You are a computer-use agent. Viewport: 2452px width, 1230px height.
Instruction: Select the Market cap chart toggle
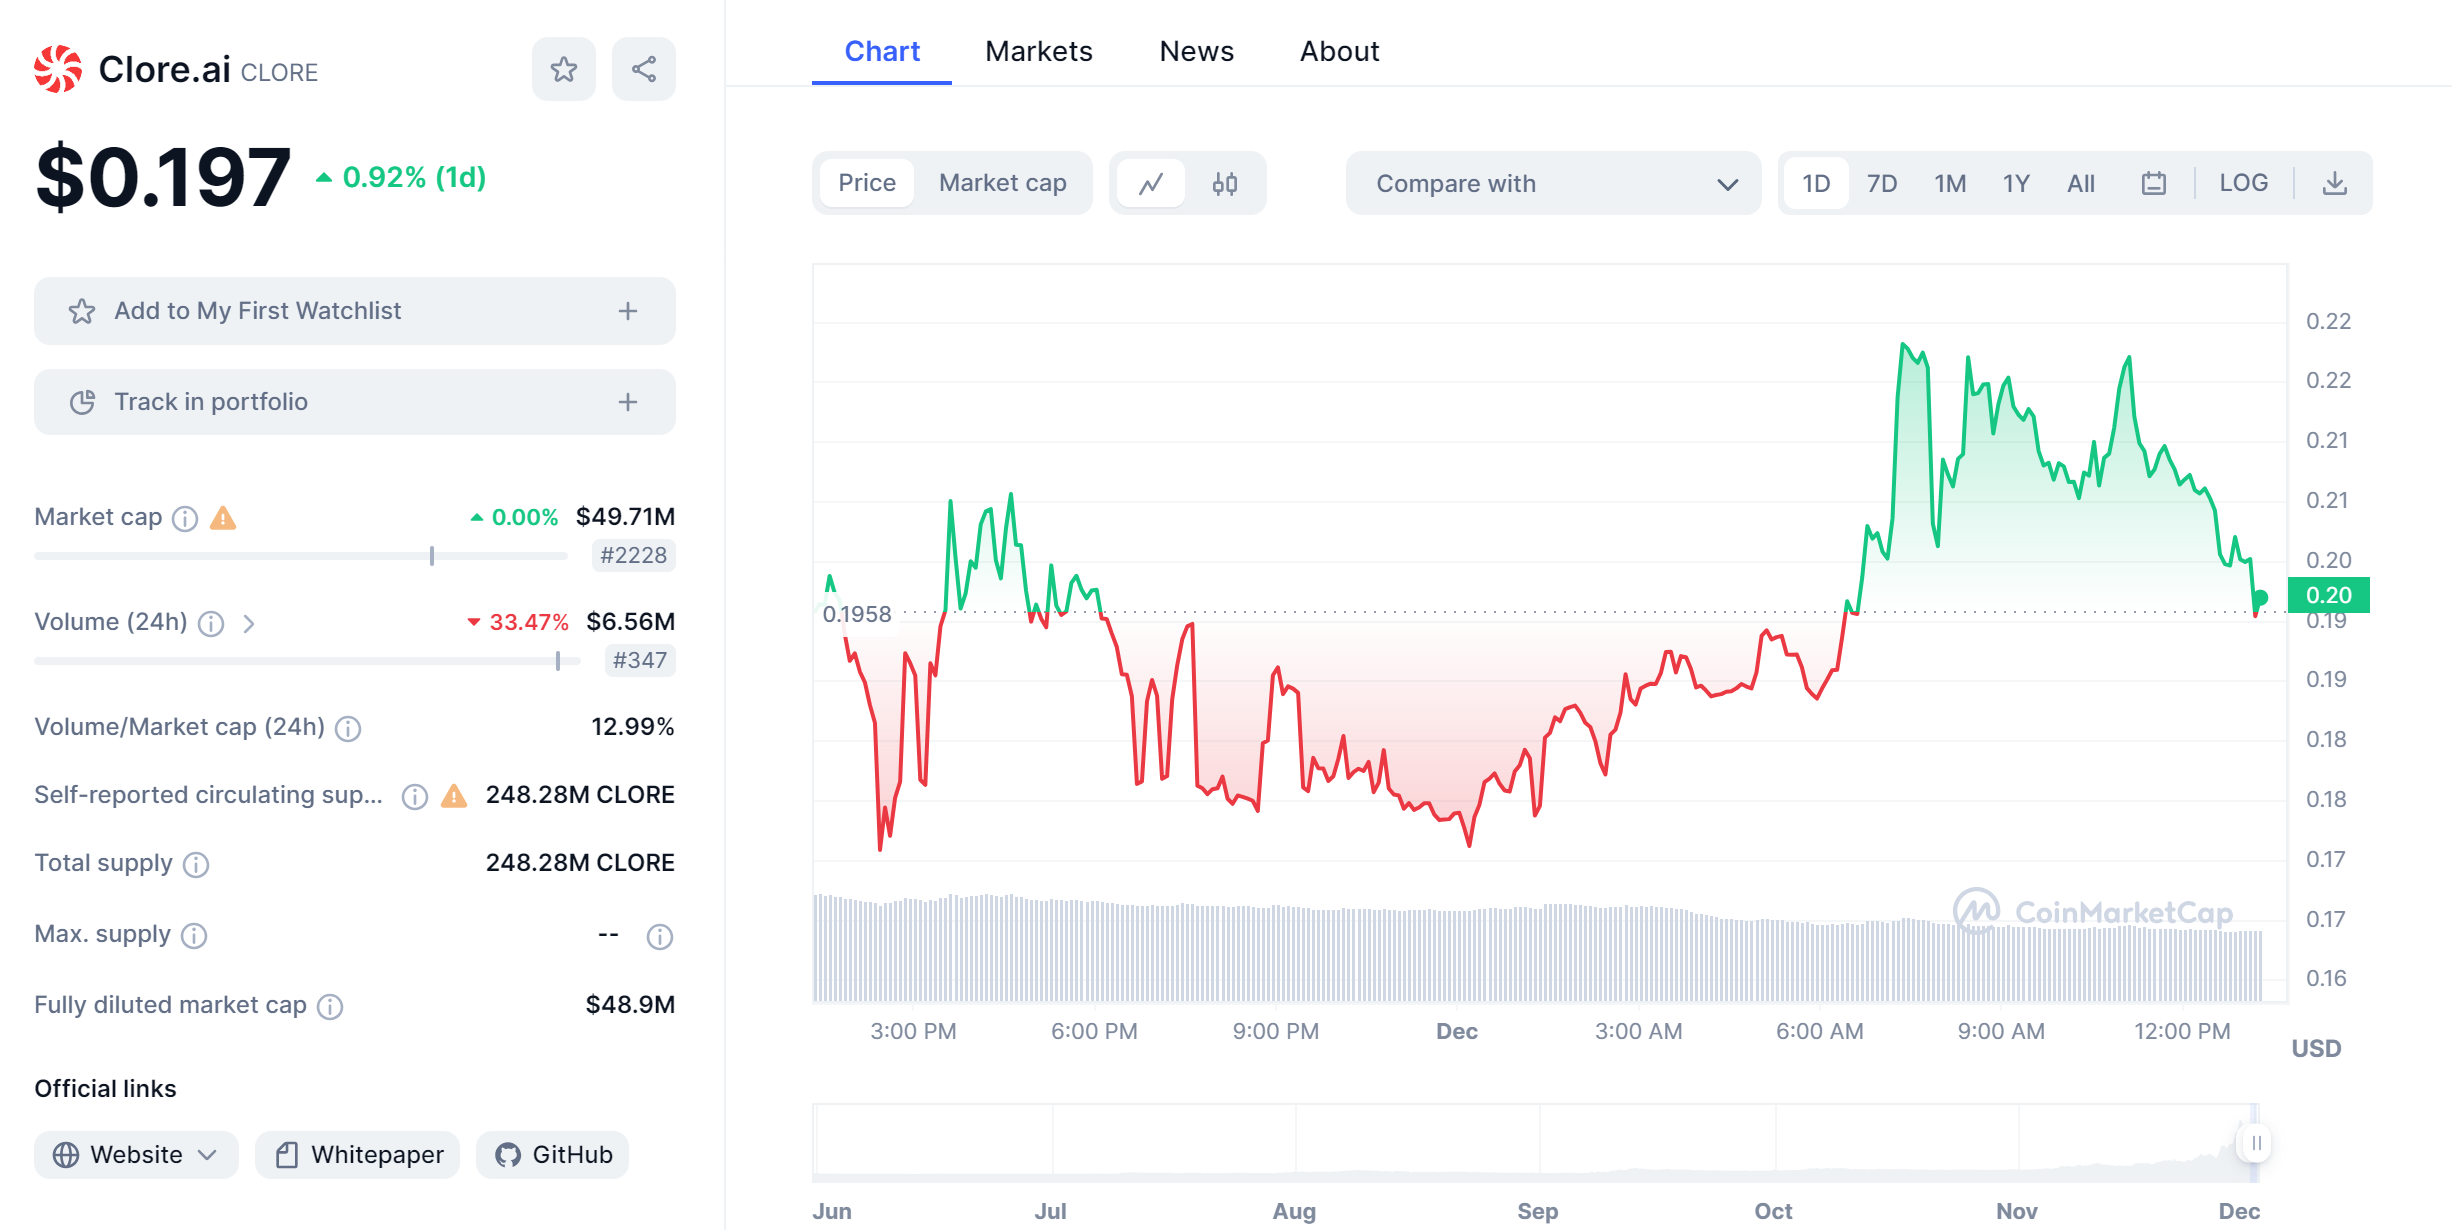point(1002,183)
